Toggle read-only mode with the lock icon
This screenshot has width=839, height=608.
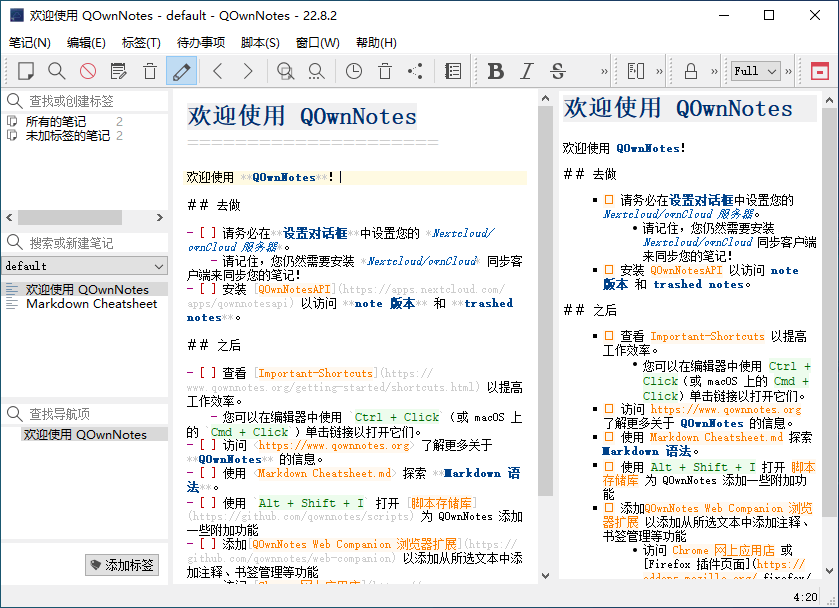[690, 71]
